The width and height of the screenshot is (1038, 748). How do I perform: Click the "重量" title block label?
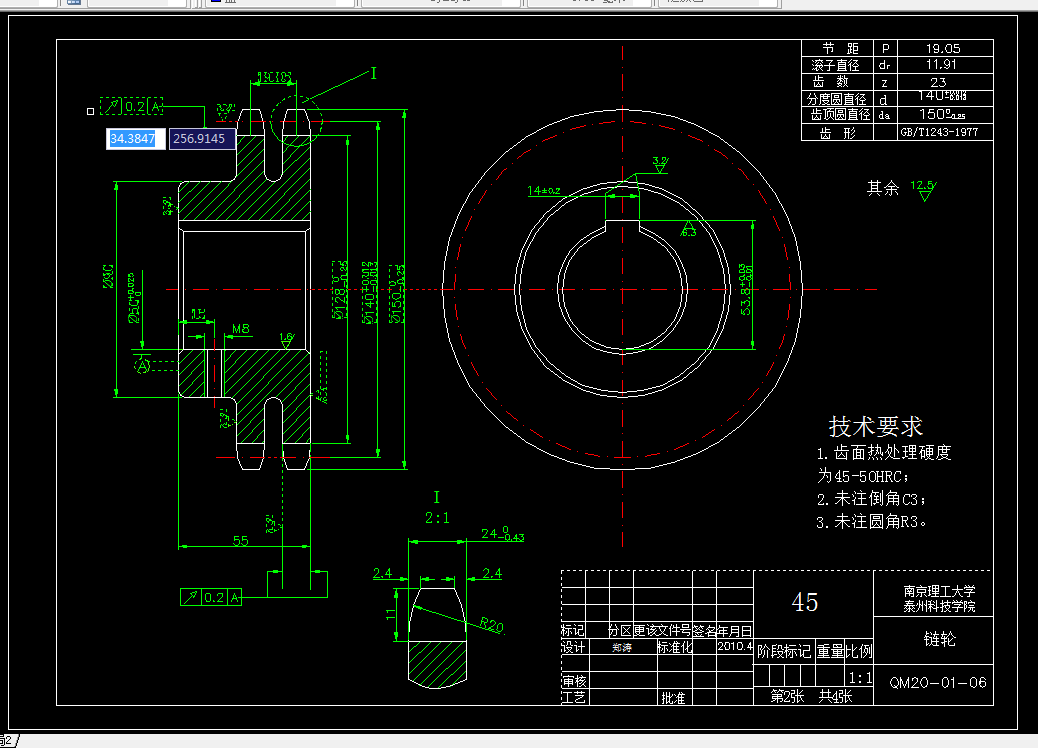pos(830,651)
